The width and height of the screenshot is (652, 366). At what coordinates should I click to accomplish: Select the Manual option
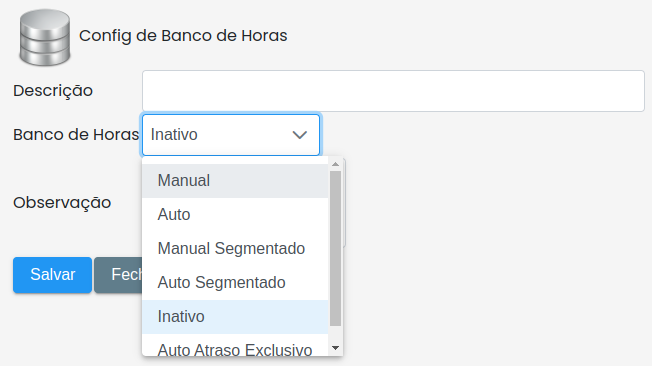[x=235, y=181]
